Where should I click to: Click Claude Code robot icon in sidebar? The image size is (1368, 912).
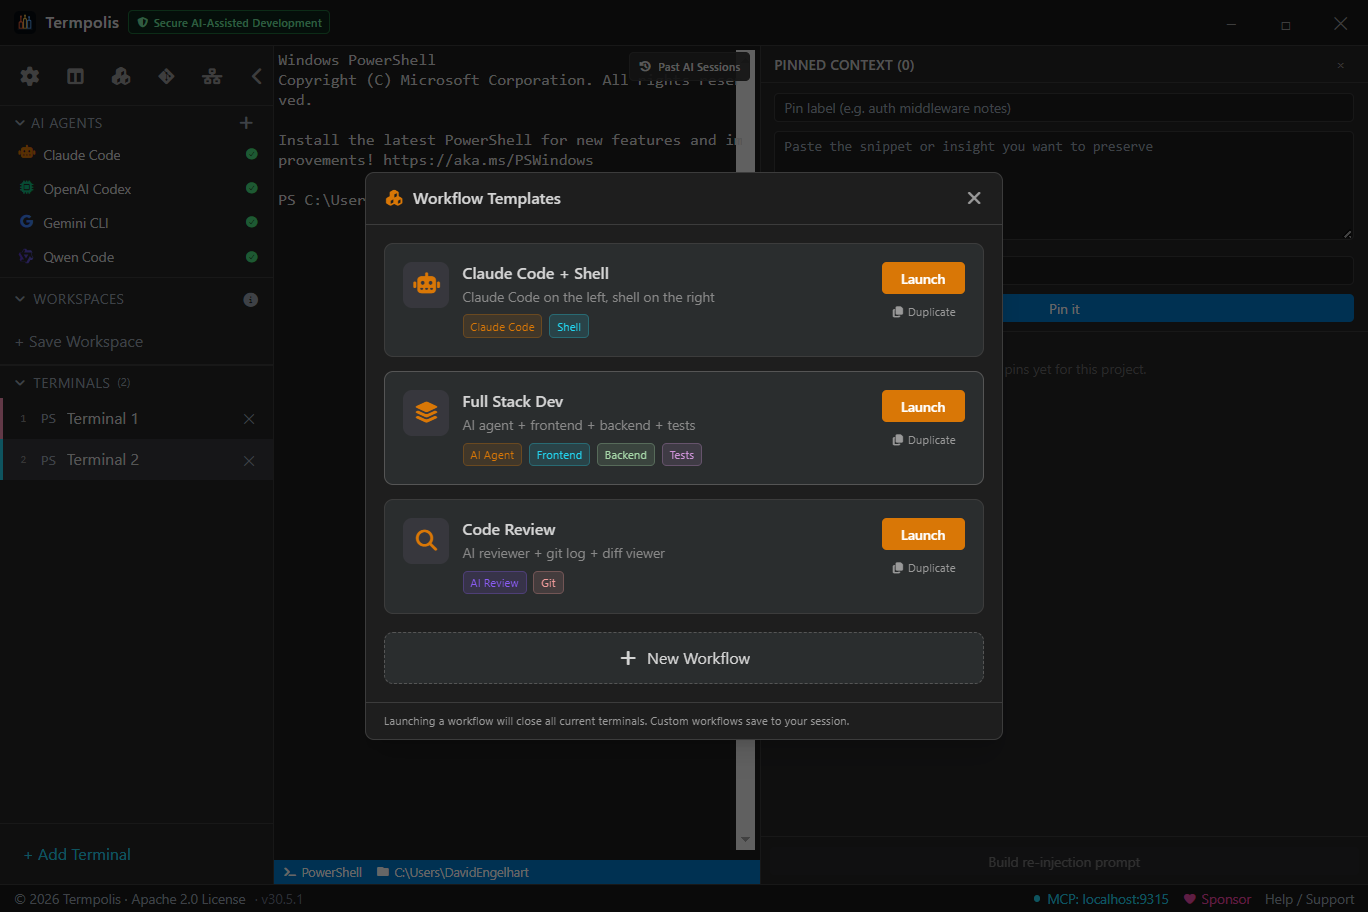27,154
